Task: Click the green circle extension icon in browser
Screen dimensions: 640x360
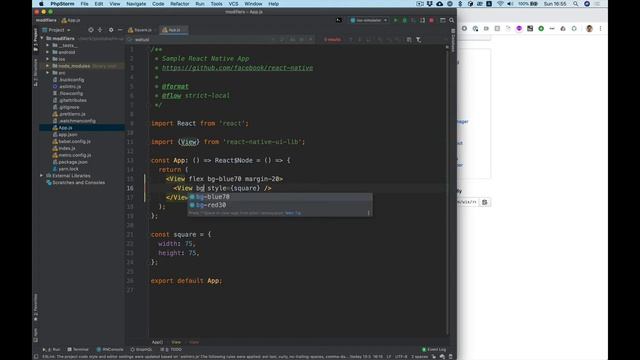Action: (x=541, y=29)
